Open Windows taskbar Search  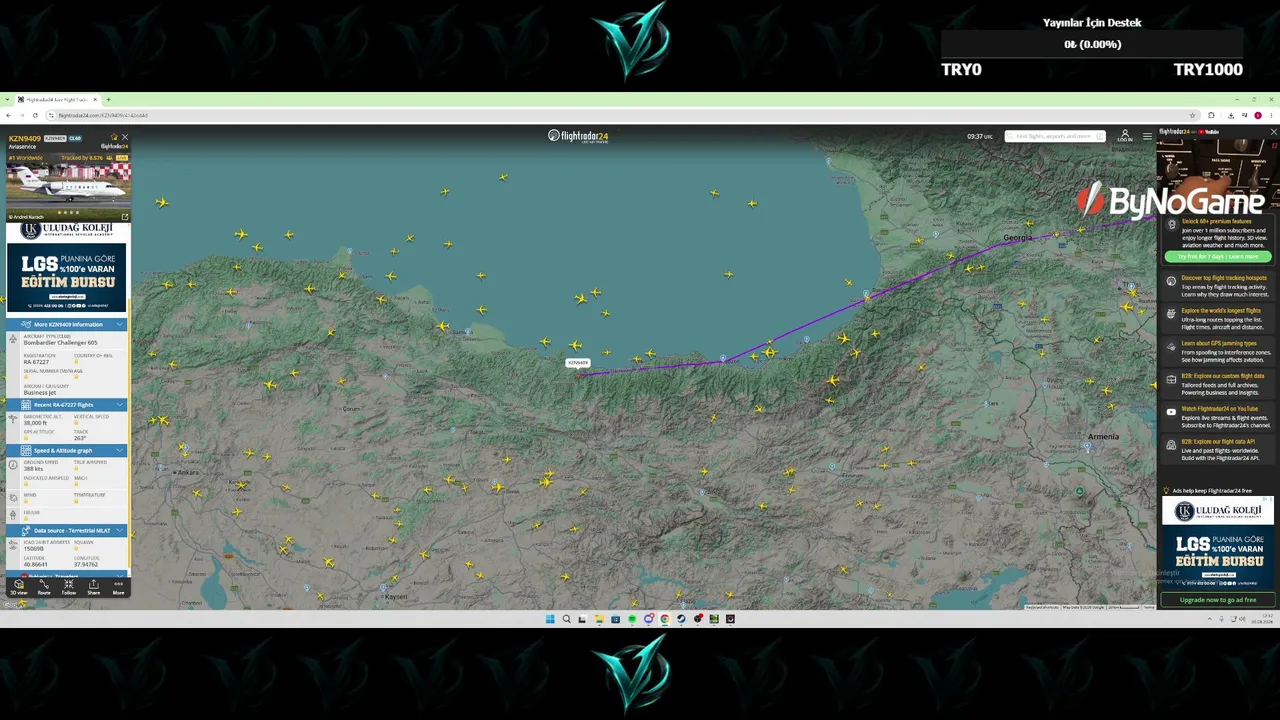[566, 619]
